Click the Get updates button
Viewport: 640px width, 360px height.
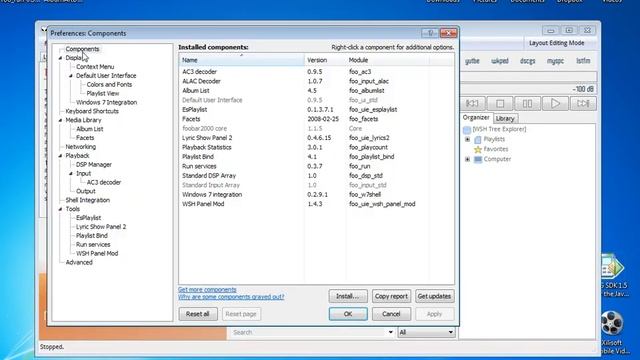pyautogui.click(x=434, y=296)
